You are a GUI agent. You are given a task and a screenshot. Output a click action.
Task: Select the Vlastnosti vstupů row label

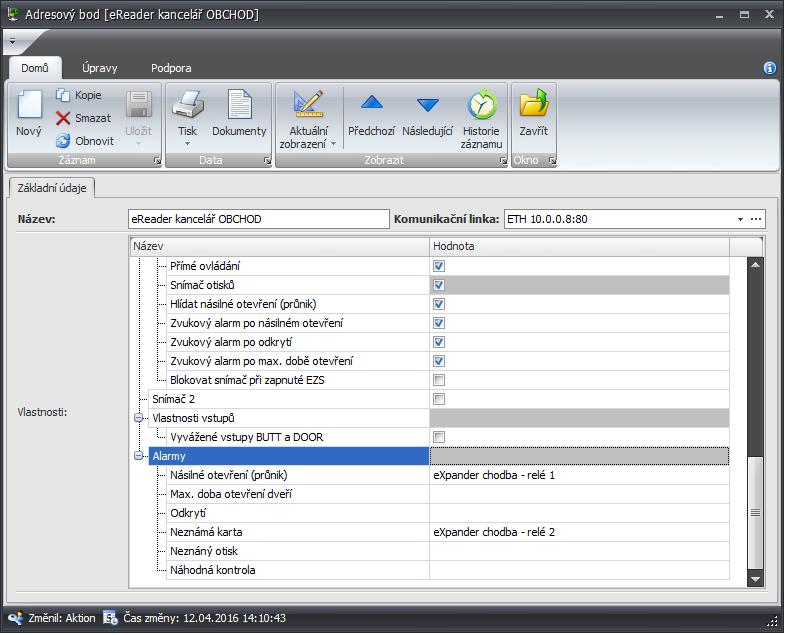click(x=193, y=418)
